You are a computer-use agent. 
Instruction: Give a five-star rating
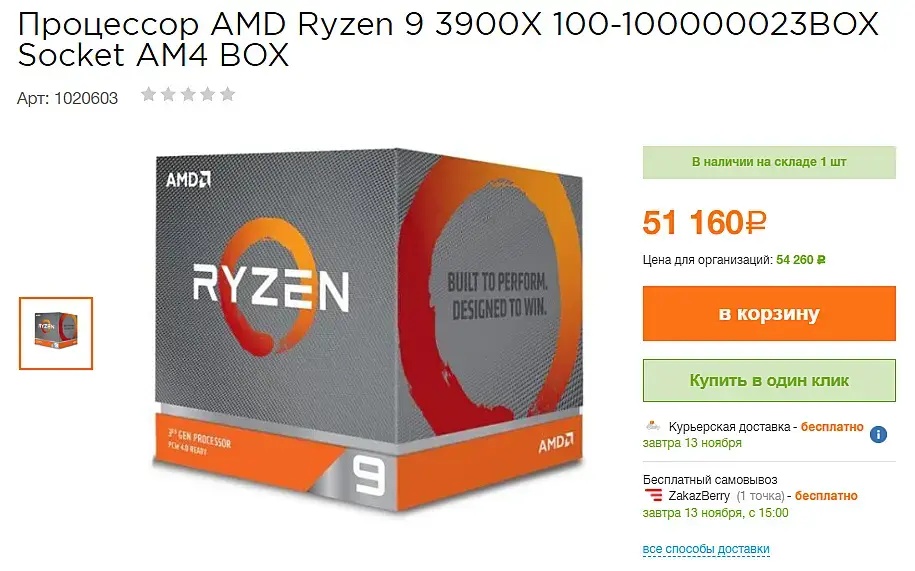coord(228,94)
